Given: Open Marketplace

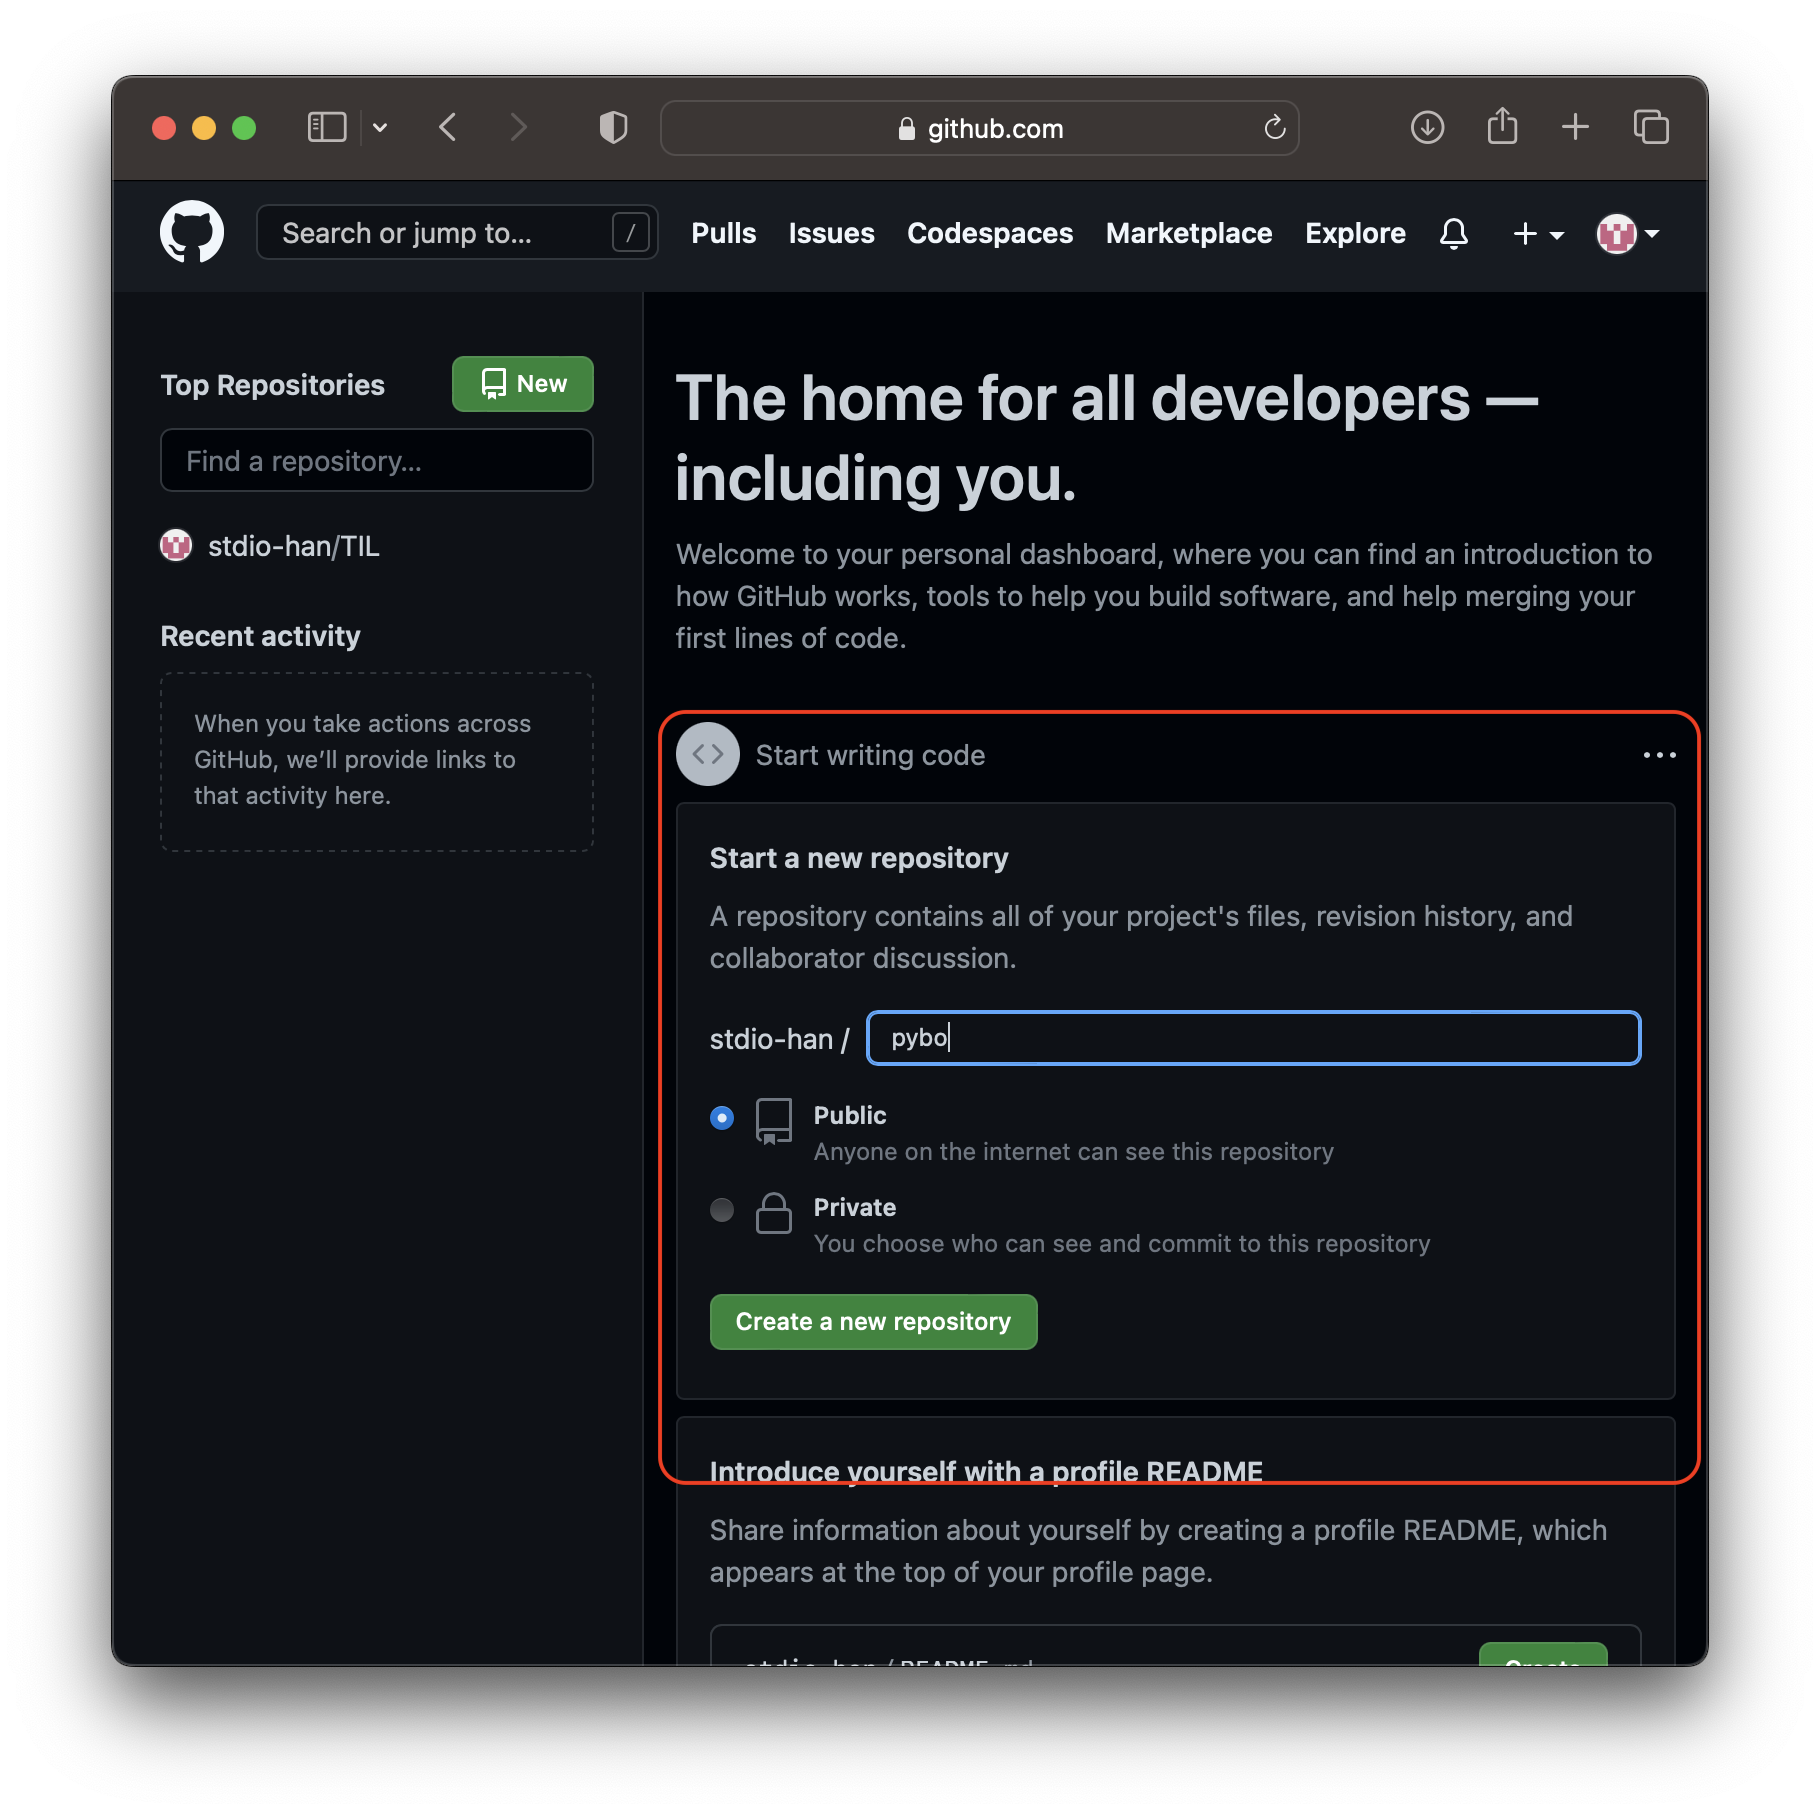Looking at the screenshot, I should click(x=1189, y=233).
